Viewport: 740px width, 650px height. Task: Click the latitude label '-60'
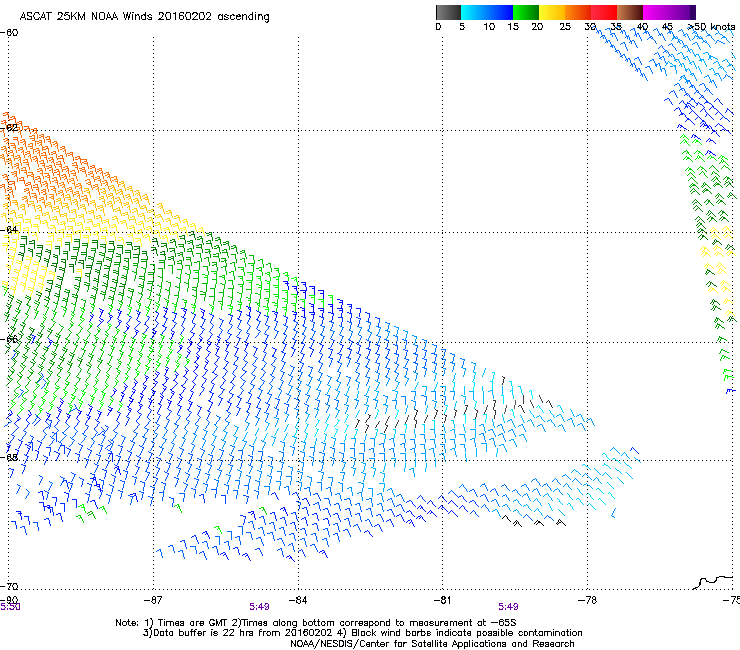point(9,33)
